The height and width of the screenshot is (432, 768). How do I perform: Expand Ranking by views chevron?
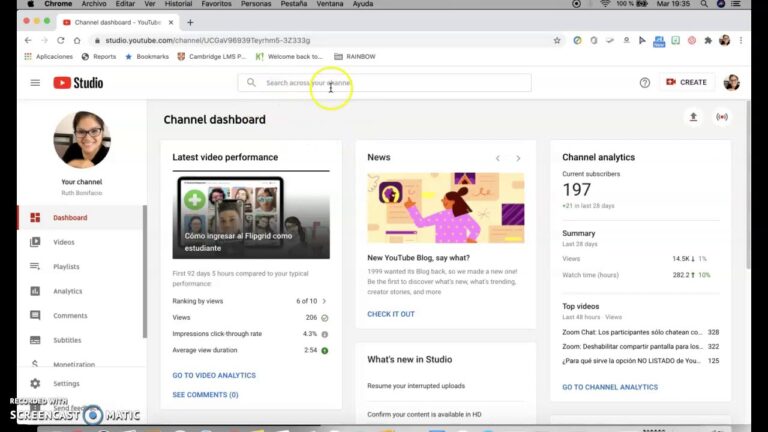click(x=324, y=301)
